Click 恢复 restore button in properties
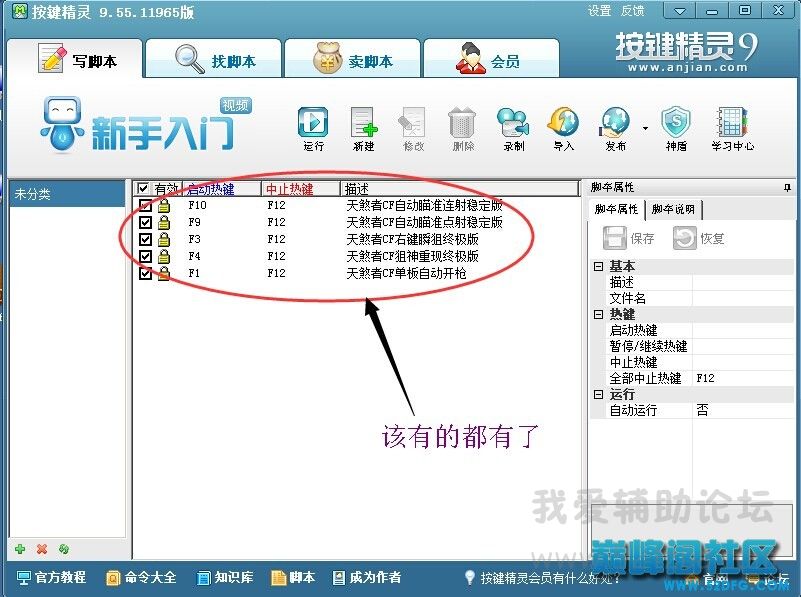Screen dimensions: 801x597 [x=698, y=238]
